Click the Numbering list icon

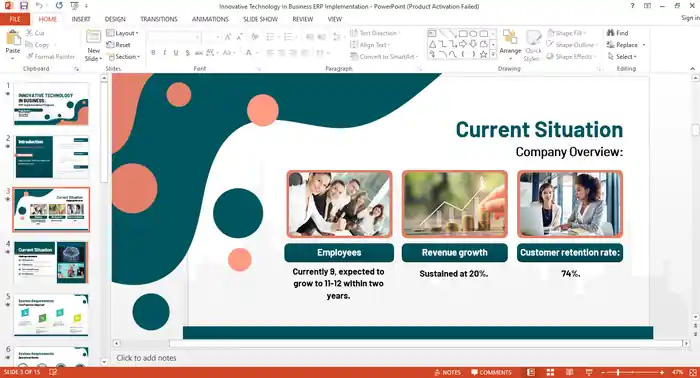(288, 37)
